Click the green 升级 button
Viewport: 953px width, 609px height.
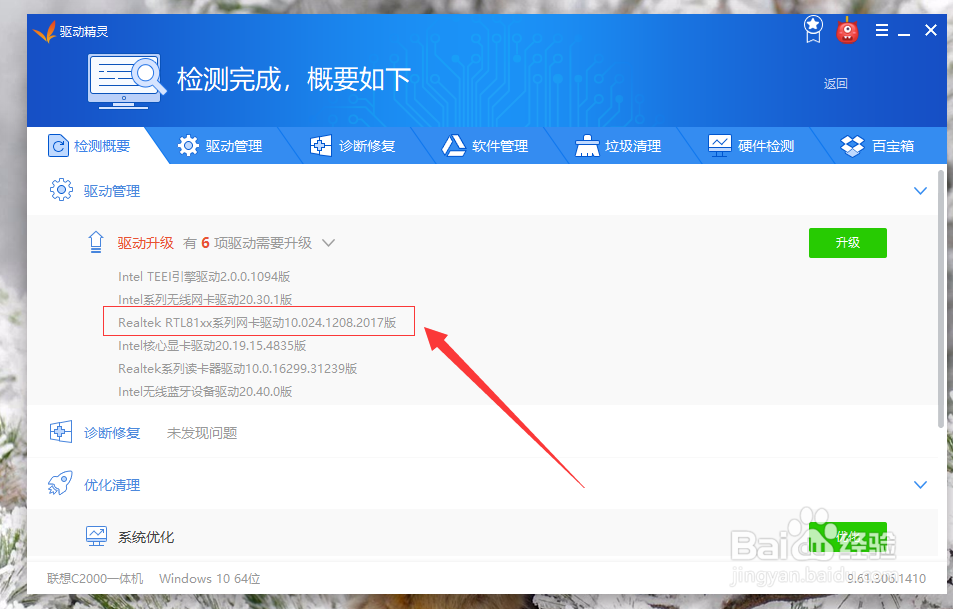pos(847,242)
